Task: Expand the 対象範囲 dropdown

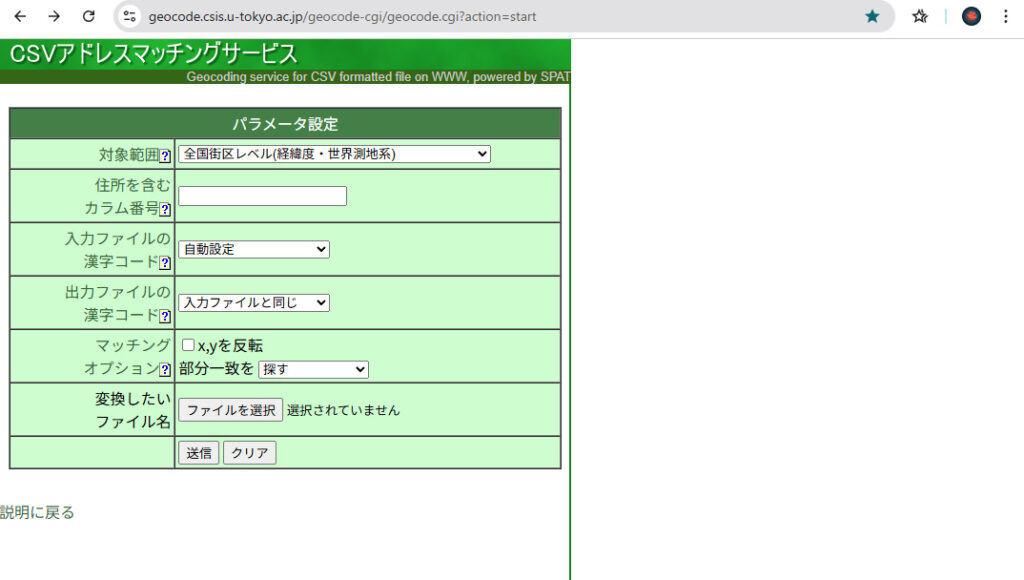Action: click(334, 154)
